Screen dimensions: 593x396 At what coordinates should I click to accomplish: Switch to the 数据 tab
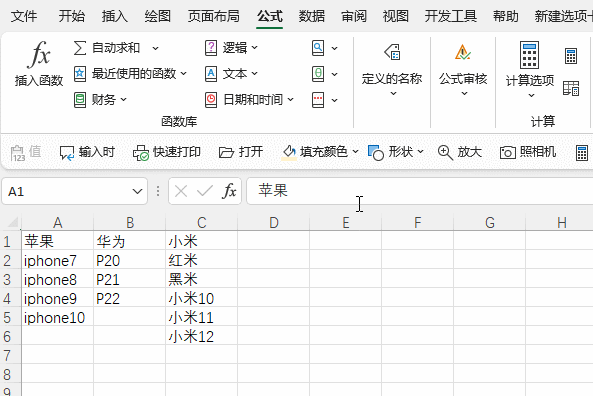(x=312, y=16)
